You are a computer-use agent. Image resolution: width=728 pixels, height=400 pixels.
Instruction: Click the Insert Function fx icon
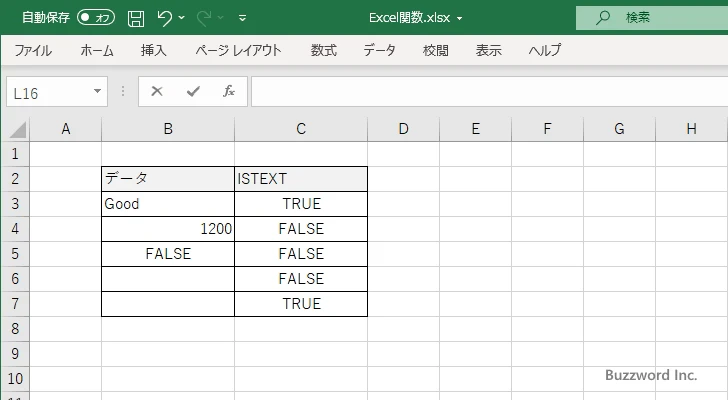229,91
